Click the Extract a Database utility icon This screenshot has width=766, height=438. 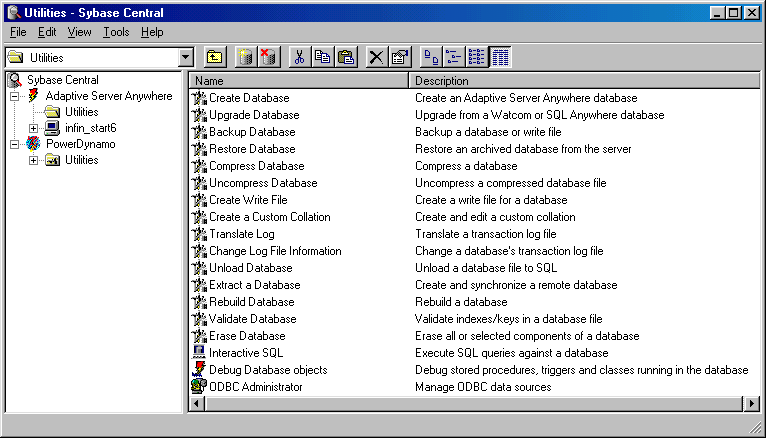coord(199,285)
